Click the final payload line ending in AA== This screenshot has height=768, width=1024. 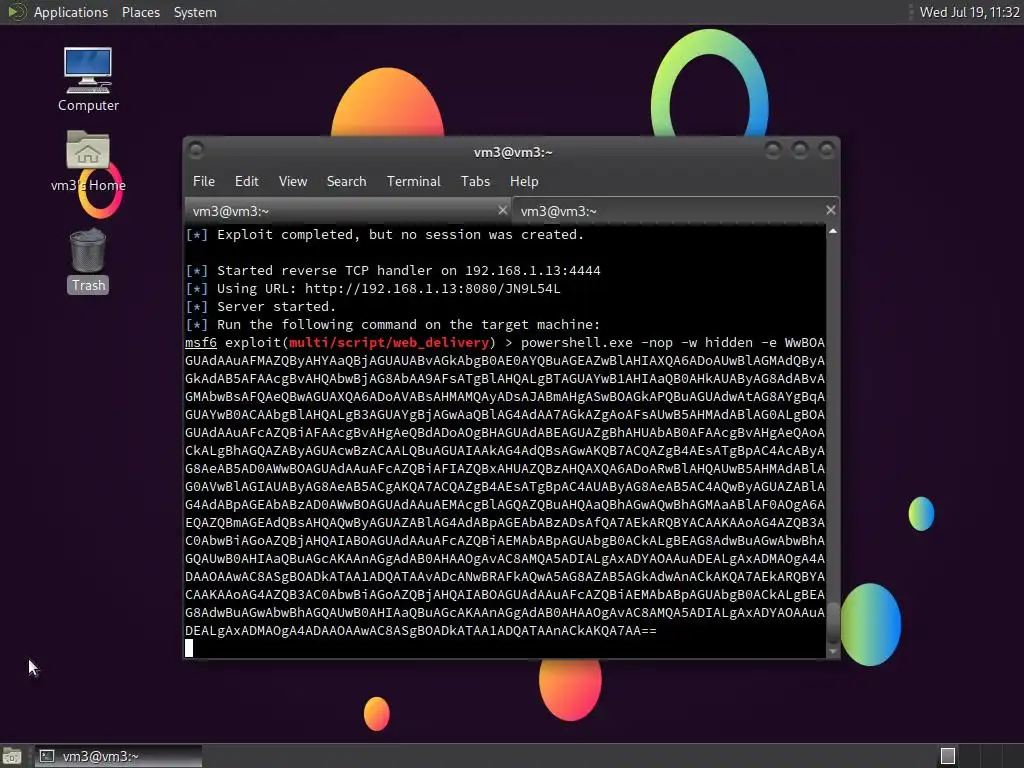[421, 630]
